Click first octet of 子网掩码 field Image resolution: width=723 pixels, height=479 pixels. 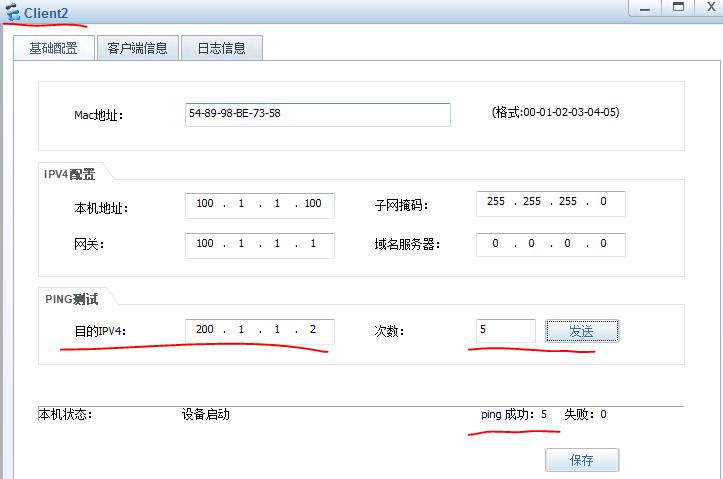tap(496, 202)
